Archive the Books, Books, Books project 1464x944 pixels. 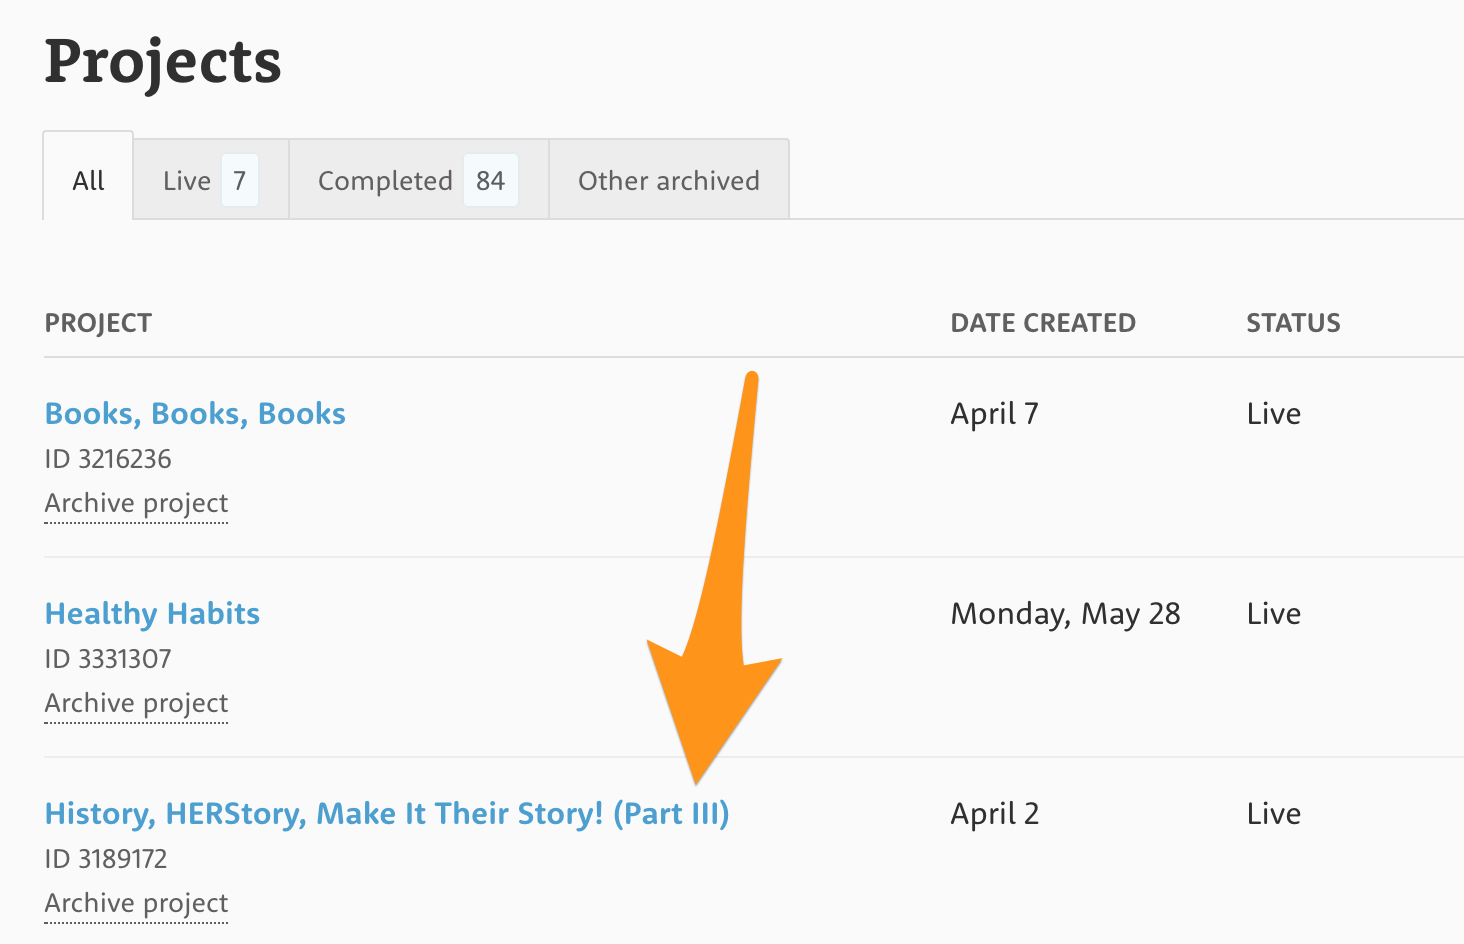136,503
